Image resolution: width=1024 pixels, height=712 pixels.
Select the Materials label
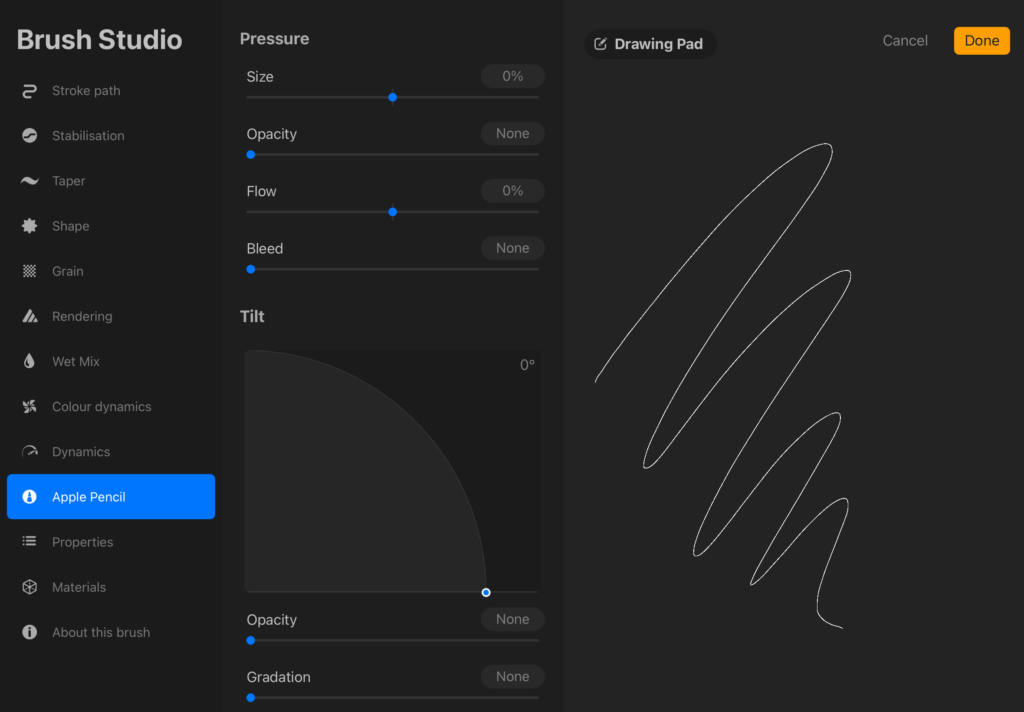pos(79,587)
